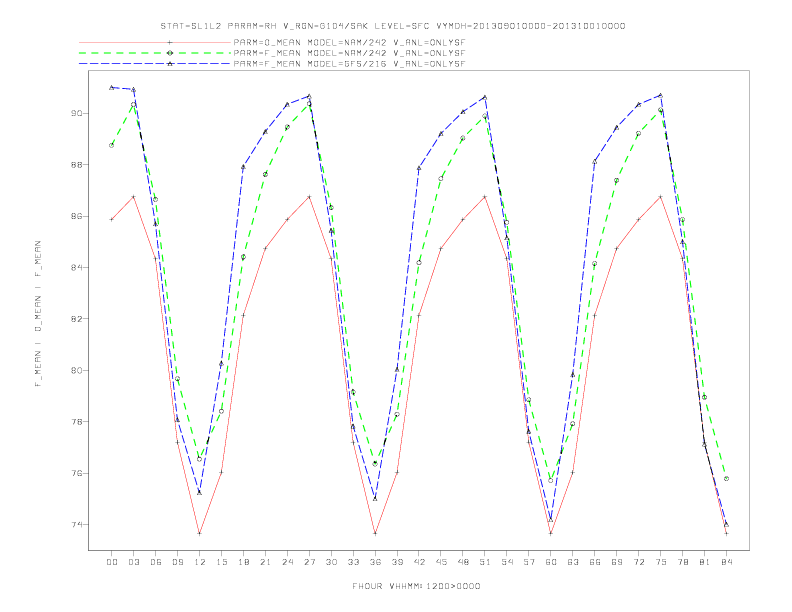Click the x-axis tick label 30
The width and height of the screenshot is (792, 612).
coord(331,562)
